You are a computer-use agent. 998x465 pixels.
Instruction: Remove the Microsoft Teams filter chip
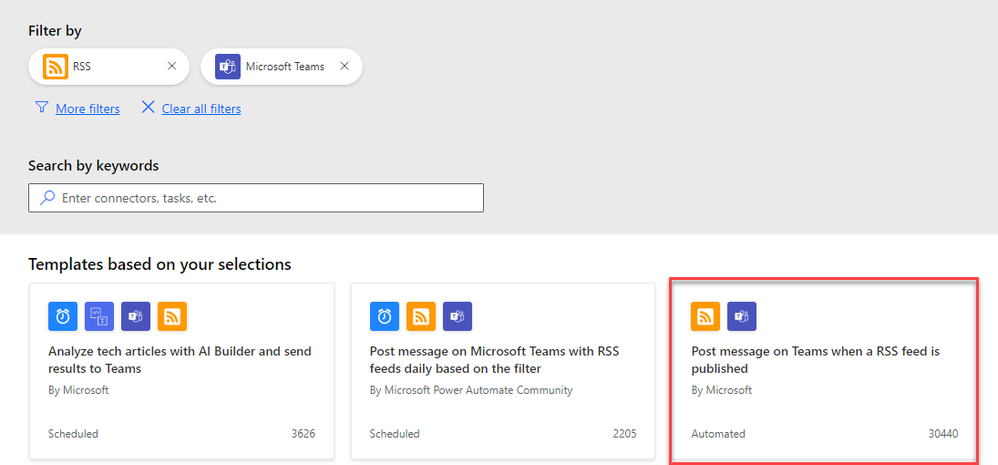pyautogui.click(x=344, y=66)
